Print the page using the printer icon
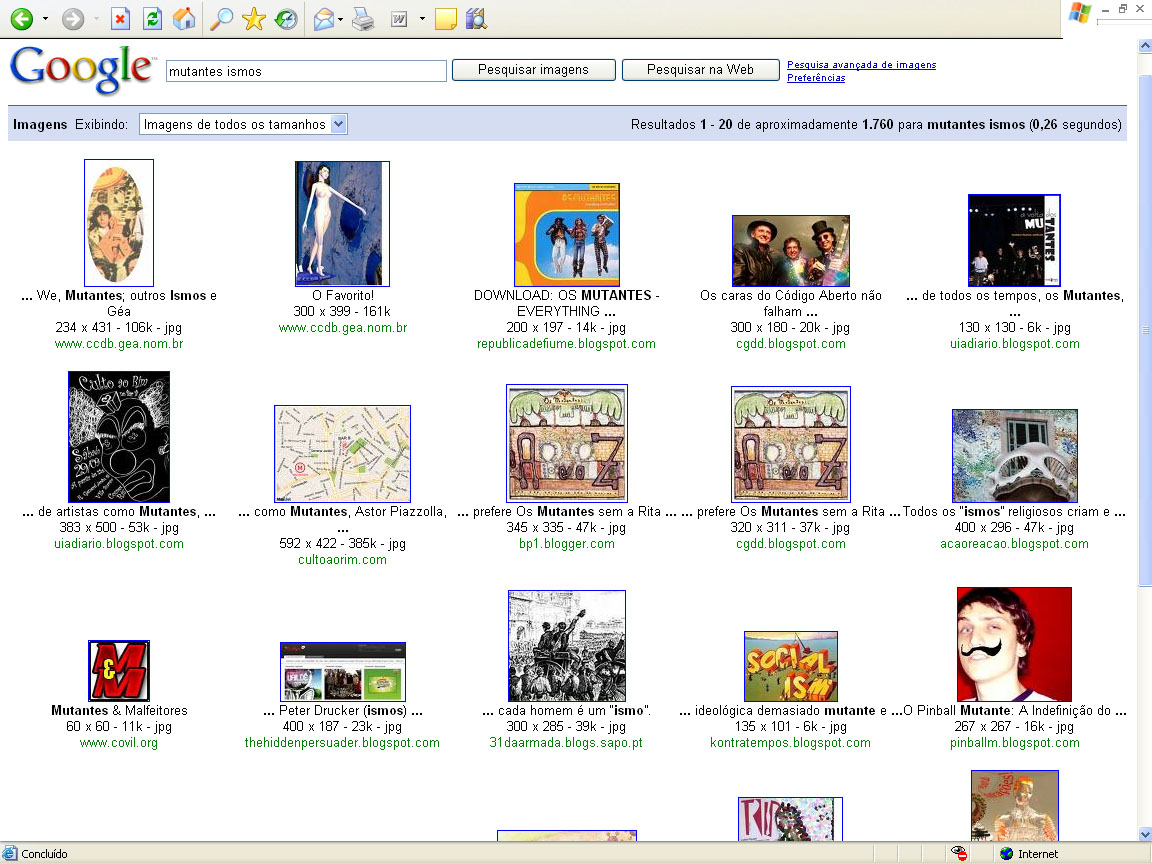 pyautogui.click(x=363, y=19)
